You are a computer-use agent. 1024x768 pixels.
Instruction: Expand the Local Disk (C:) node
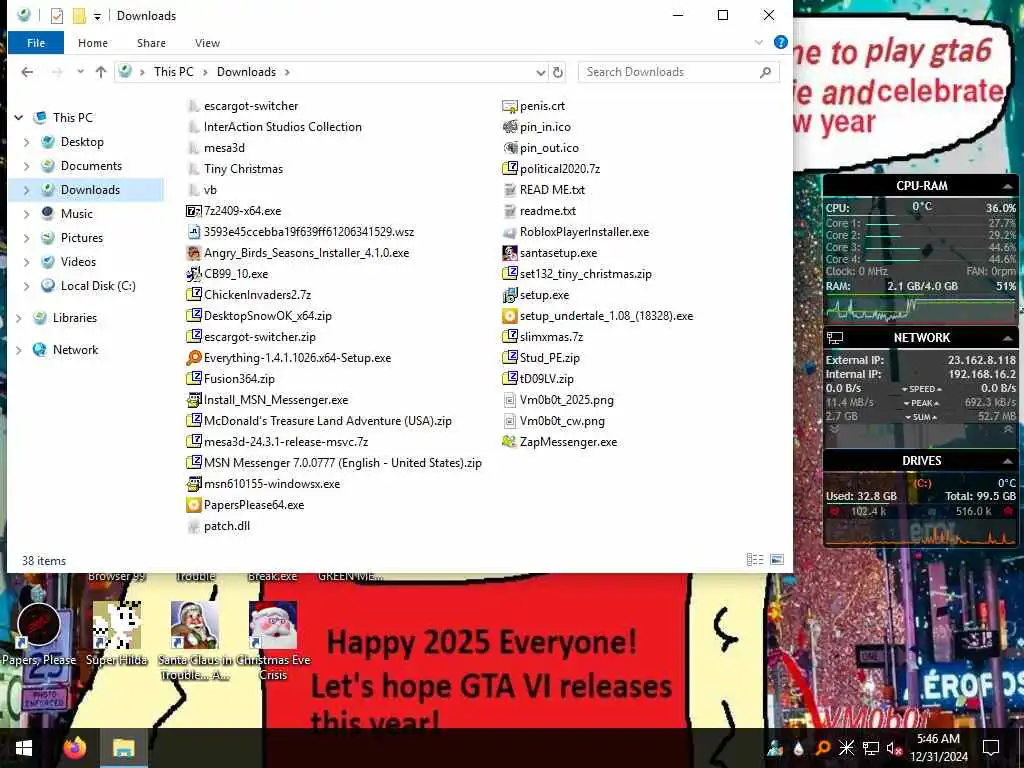point(27,286)
